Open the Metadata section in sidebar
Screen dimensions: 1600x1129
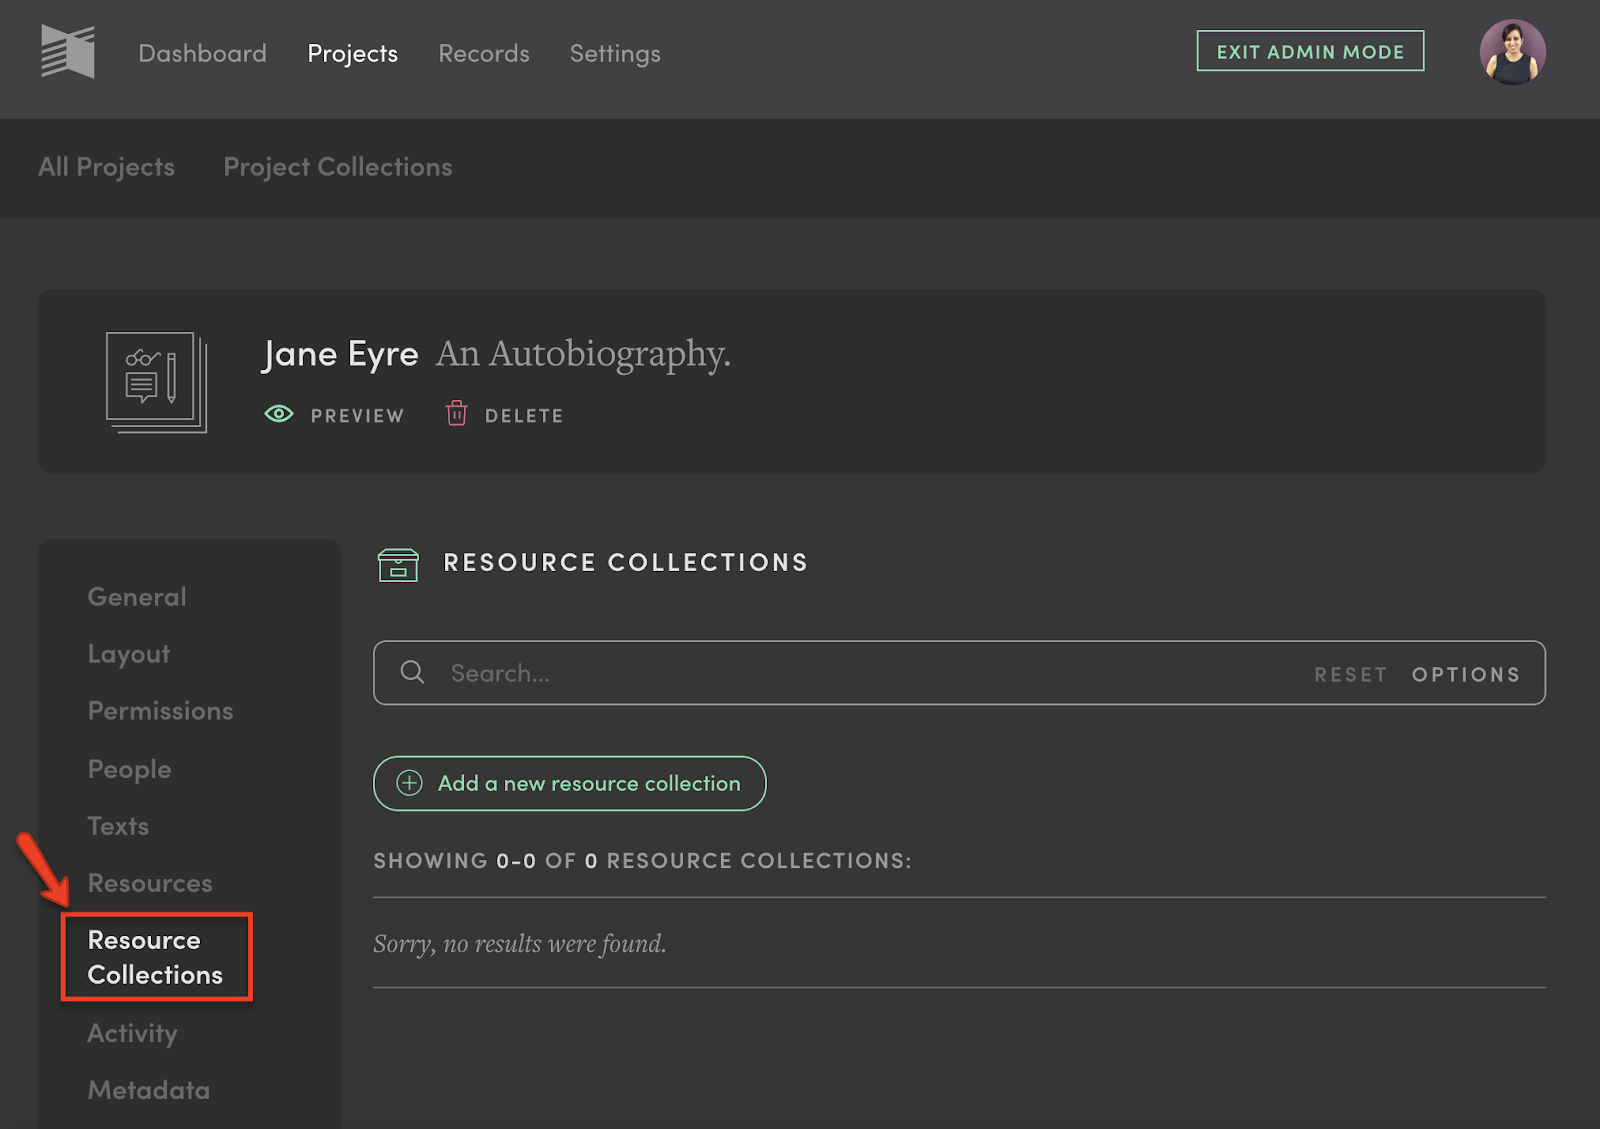[x=148, y=1090]
